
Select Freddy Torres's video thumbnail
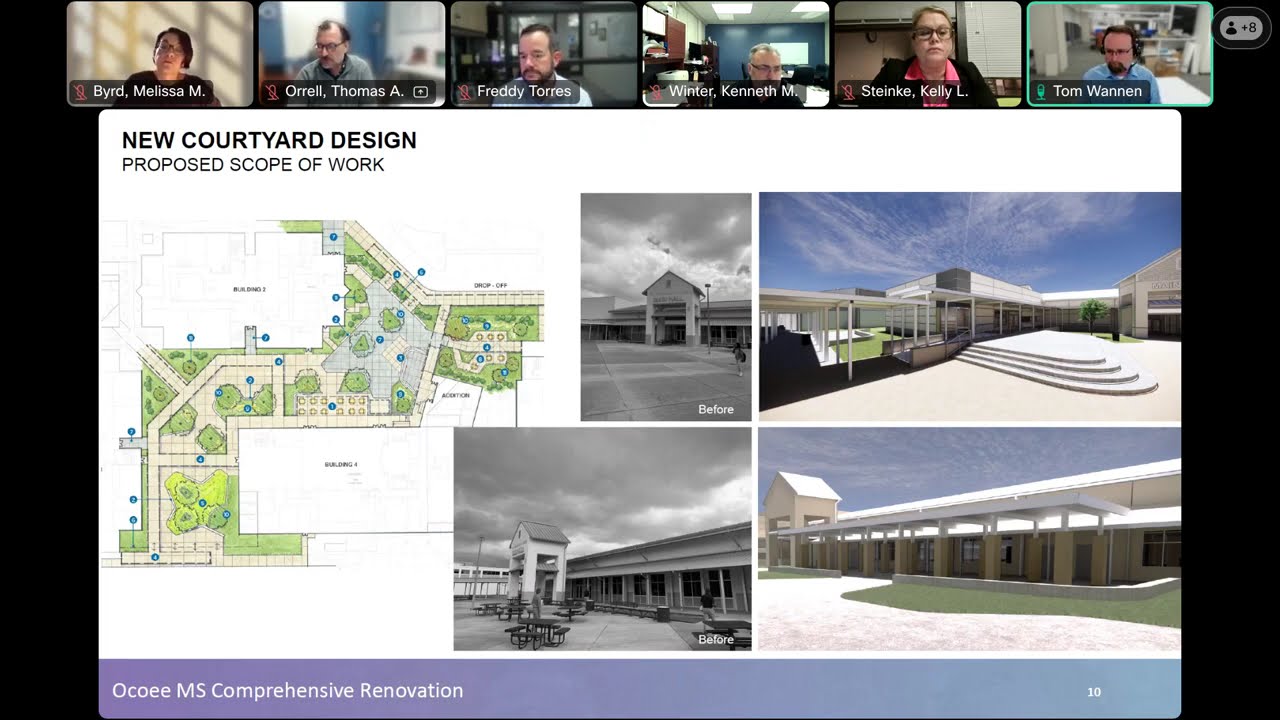click(x=544, y=54)
